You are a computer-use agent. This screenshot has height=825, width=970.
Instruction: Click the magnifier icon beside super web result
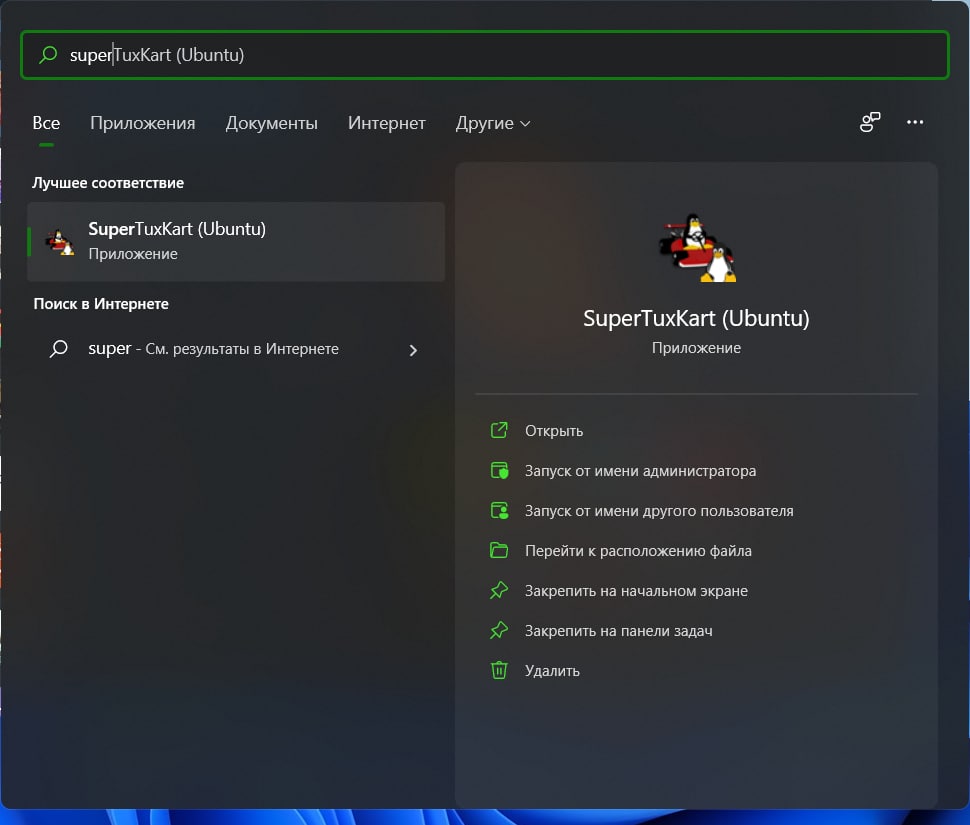(59, 349)
